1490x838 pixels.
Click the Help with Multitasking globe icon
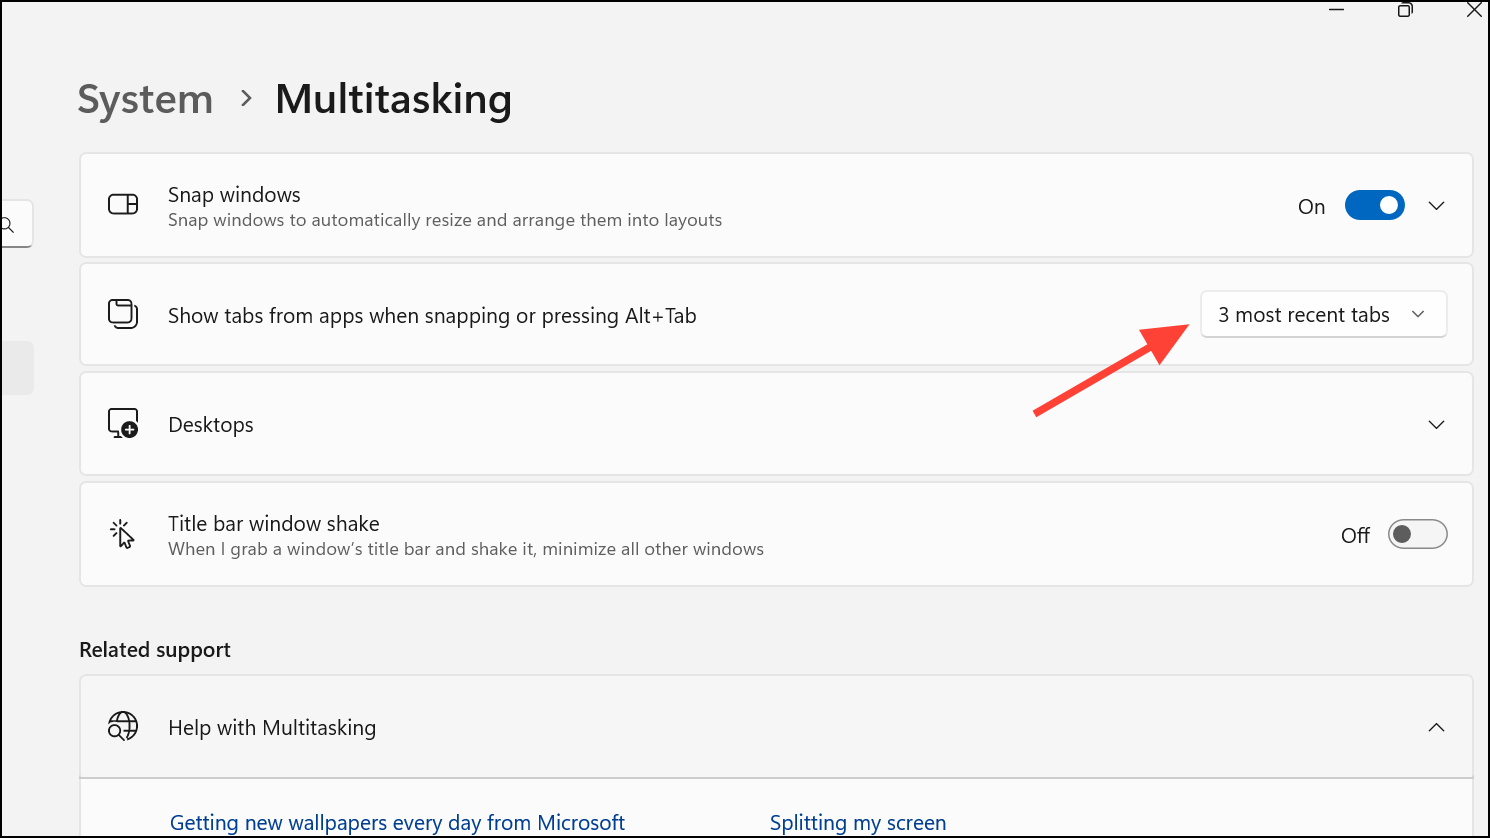pyautogui.click(x=123, y=726)
